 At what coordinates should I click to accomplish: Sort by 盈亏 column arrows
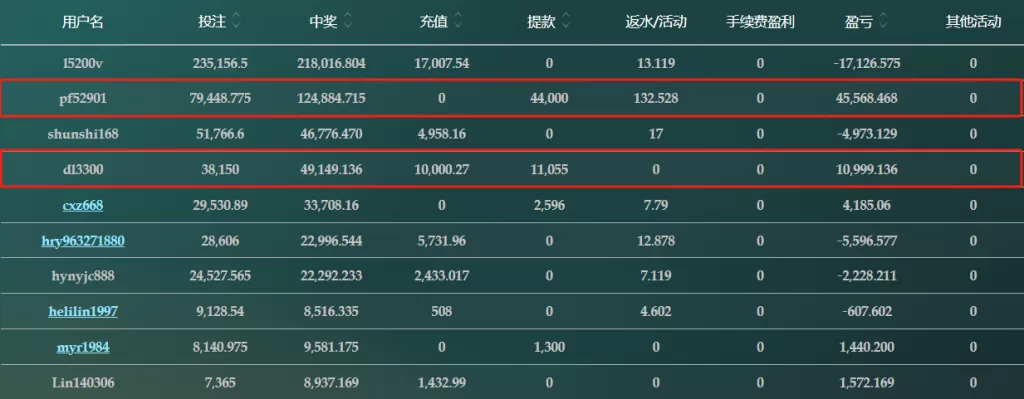(x=883, y=22)
